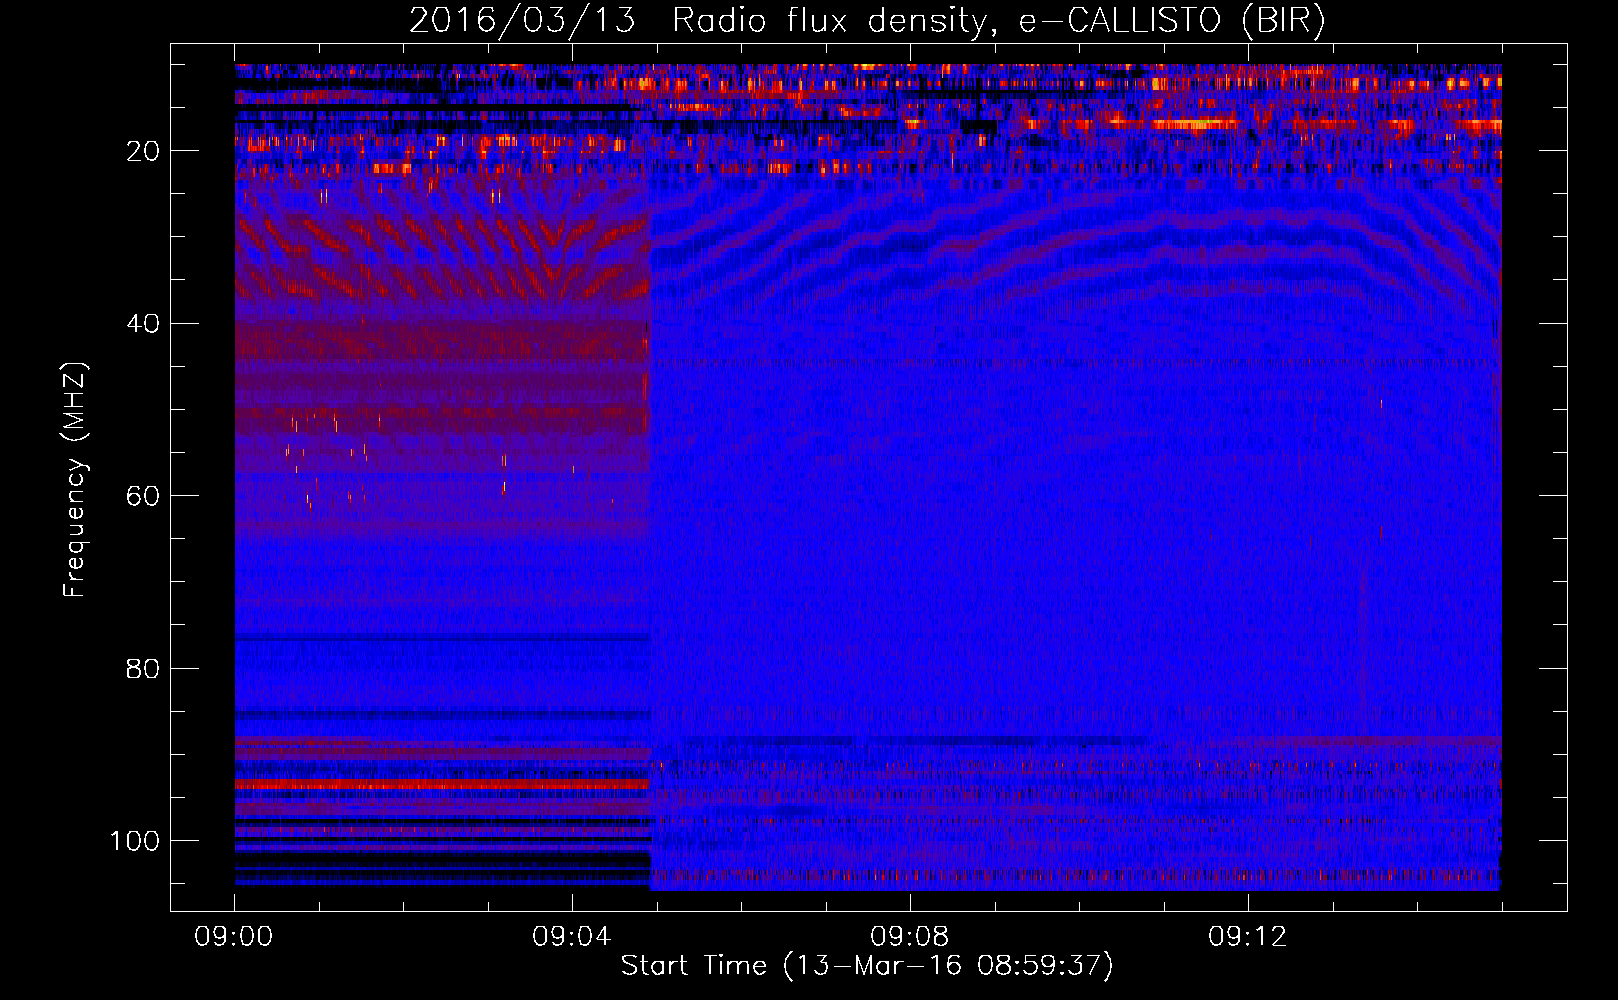Click the 100 frequency tick label
This screenshot has width=1618, height=1000.
tap(136, 841)
